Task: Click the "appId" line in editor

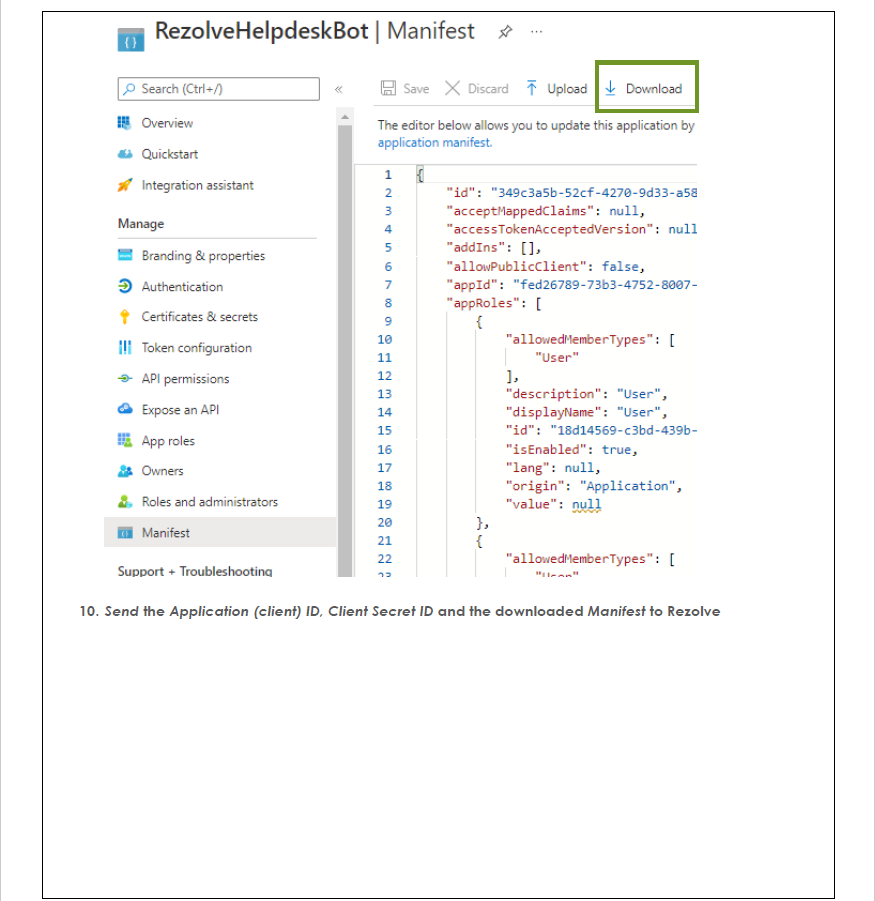Action: point(572,285)
